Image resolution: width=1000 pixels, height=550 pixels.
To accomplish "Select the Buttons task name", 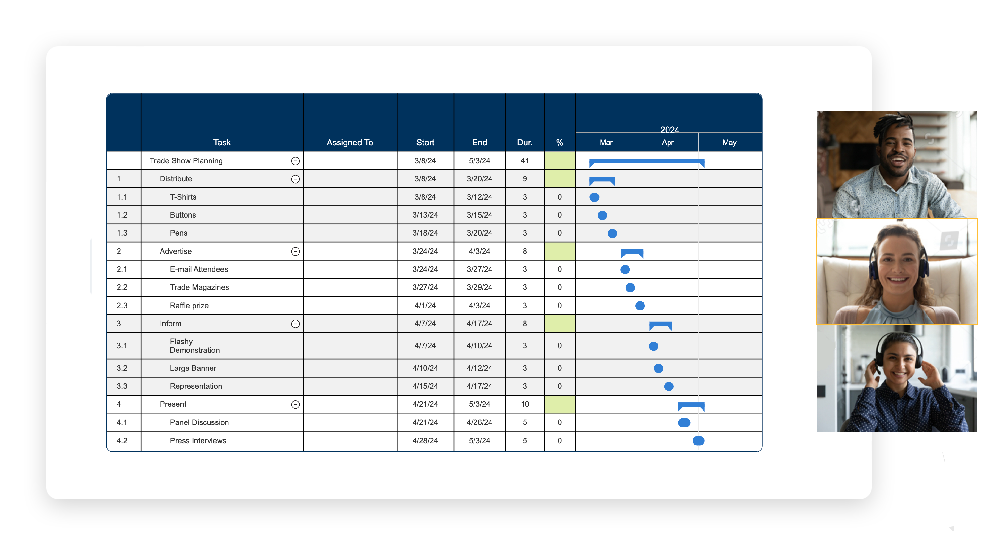I will (x=183, y=215).
